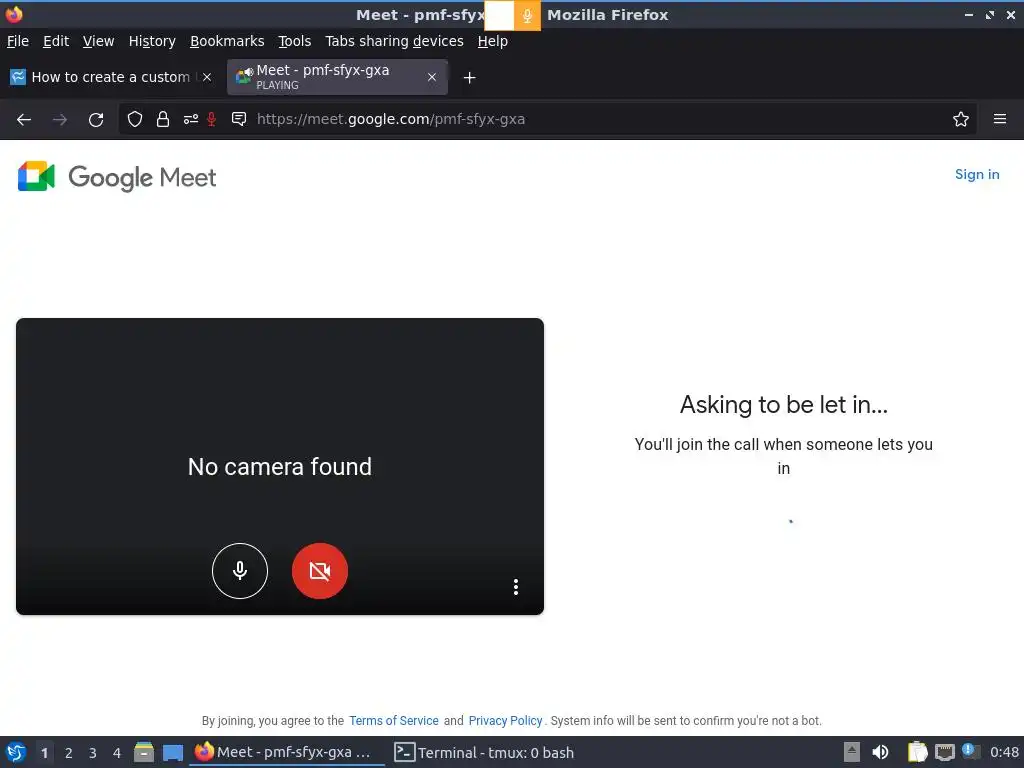Image resolution: width=1024 pixels, height=768 pixels.
Task: Switch to workspace 4
Action: [117, 753]
